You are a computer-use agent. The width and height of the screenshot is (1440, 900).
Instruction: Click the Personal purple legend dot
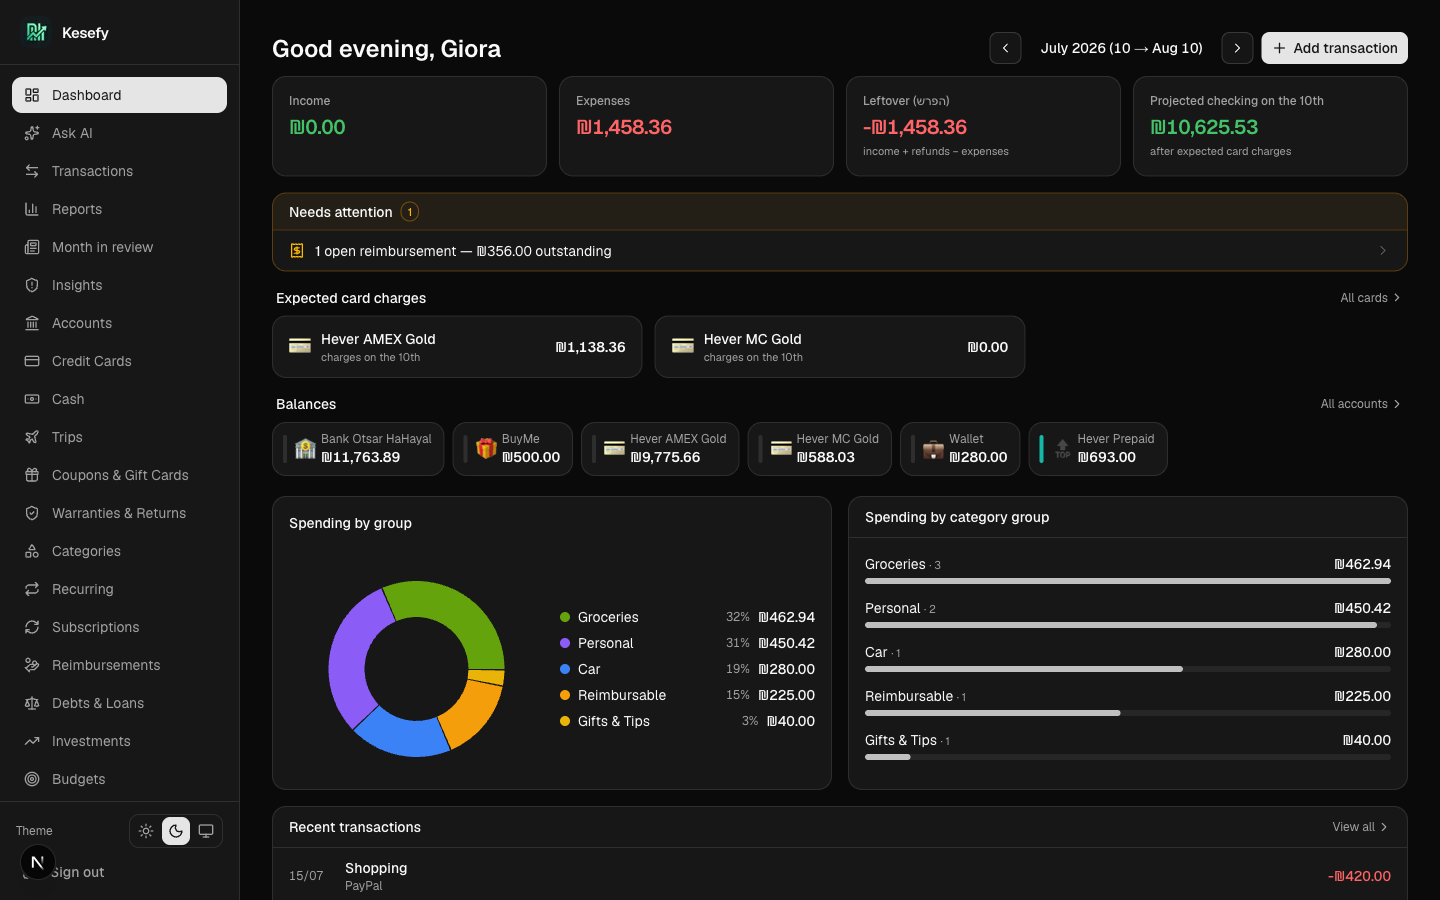tap(565, 643)
